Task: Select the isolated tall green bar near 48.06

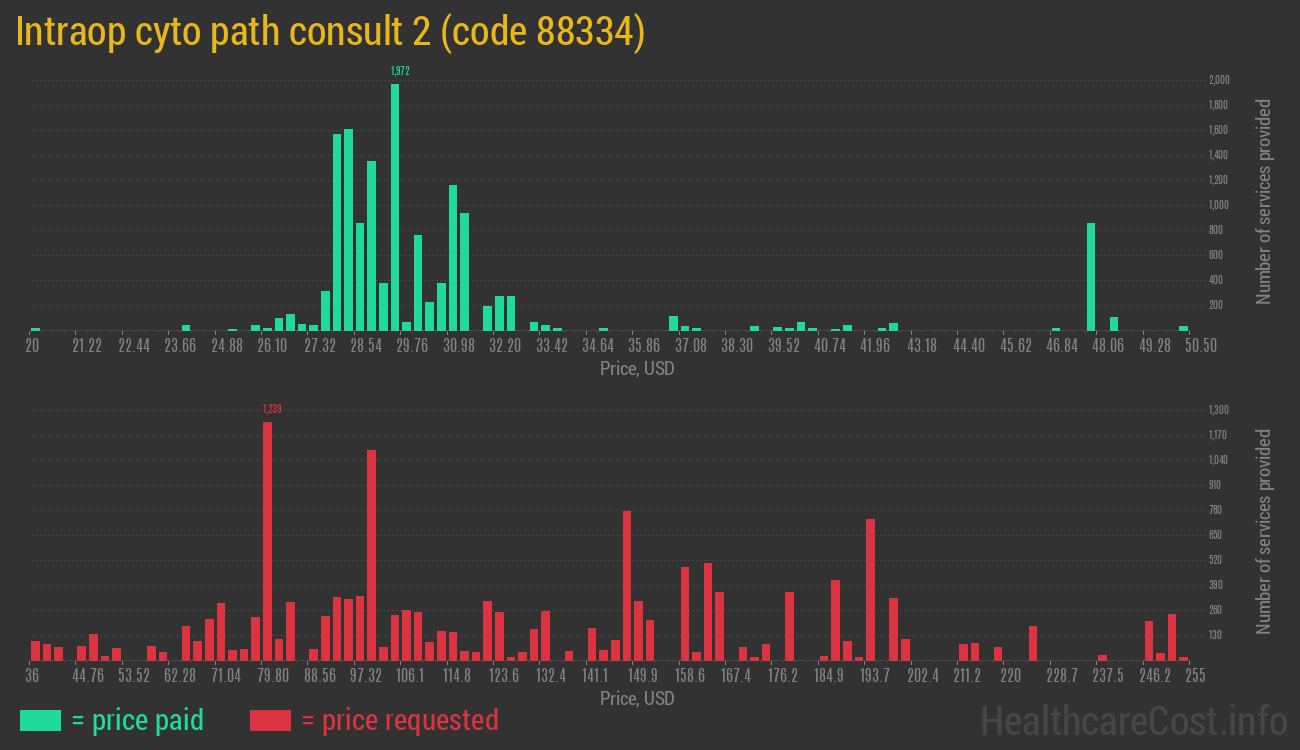Action: point(1091,276)
